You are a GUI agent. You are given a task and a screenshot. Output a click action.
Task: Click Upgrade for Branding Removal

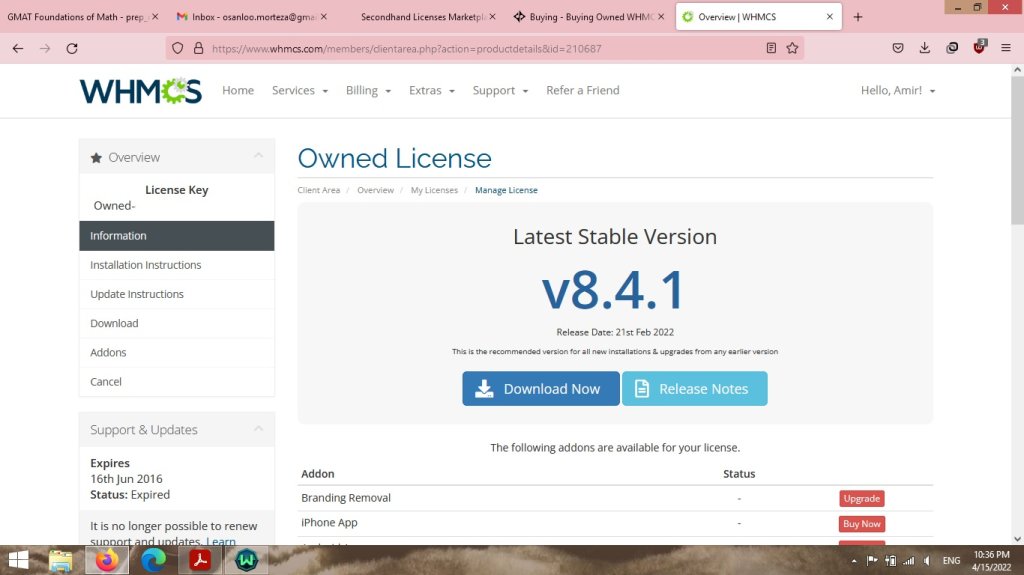click(861, 499)
